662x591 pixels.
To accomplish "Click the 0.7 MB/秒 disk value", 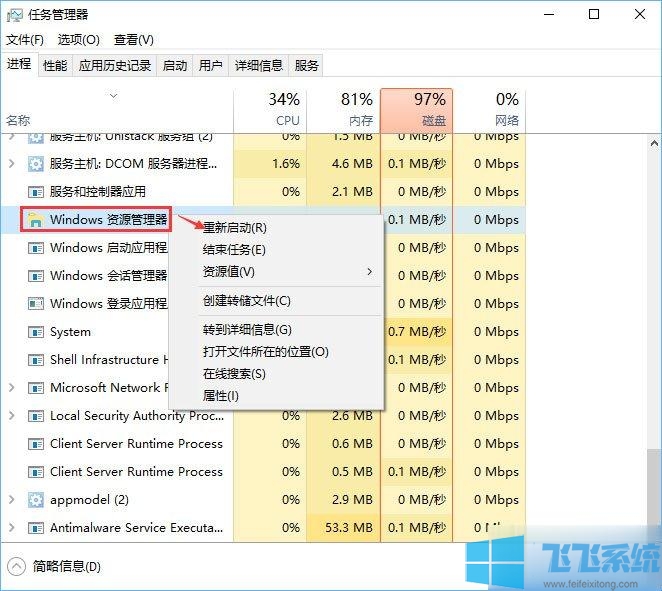I will [417, 332].
